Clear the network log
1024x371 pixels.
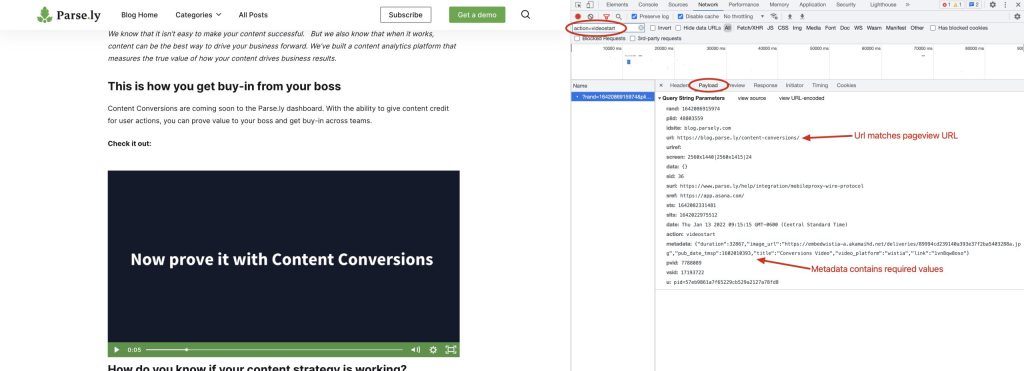590,16
